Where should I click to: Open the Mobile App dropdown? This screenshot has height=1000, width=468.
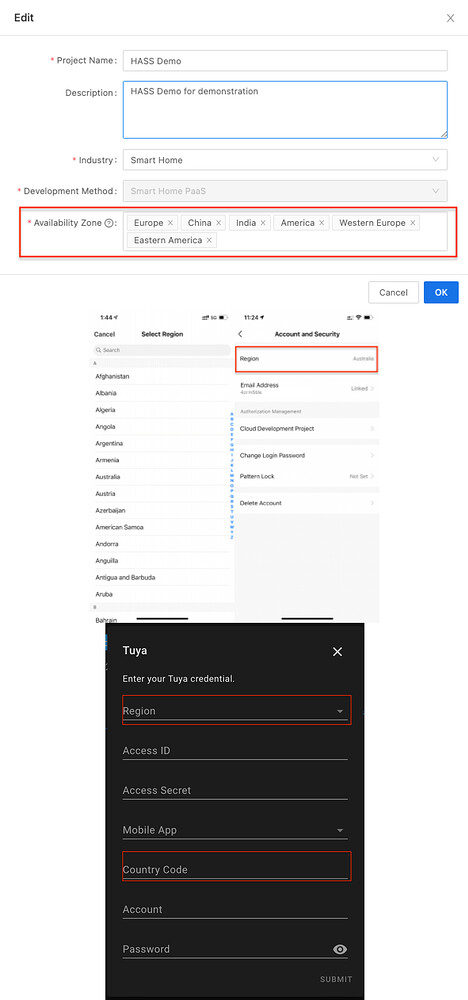pyautogui.click(x=235, y=830)
